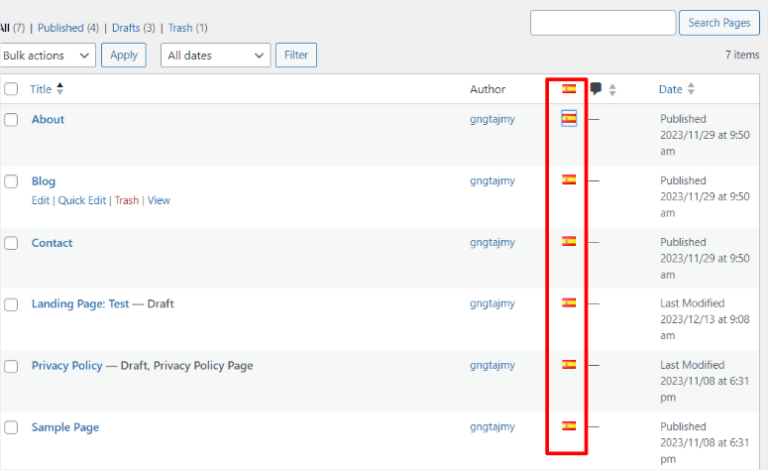Show the Published pages filter
Viewport: 768px width, 470px height.
pos(60,28)
